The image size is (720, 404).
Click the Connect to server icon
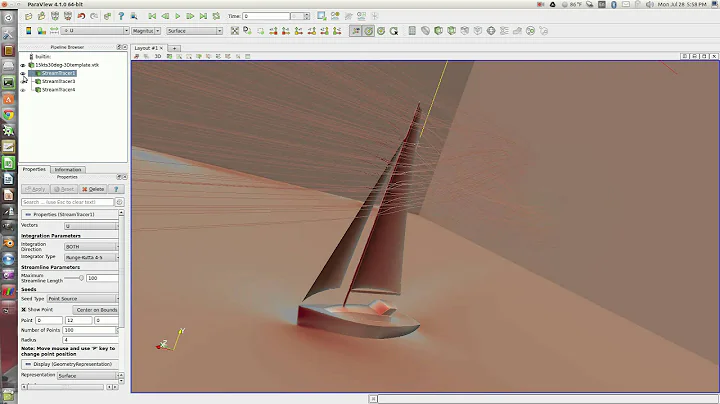(x=55, y=16)
